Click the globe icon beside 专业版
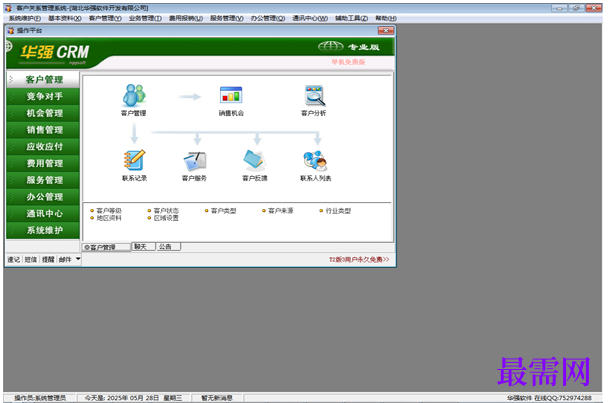The width and height of the screenshot is (609, 403). [x=331, y=47]
